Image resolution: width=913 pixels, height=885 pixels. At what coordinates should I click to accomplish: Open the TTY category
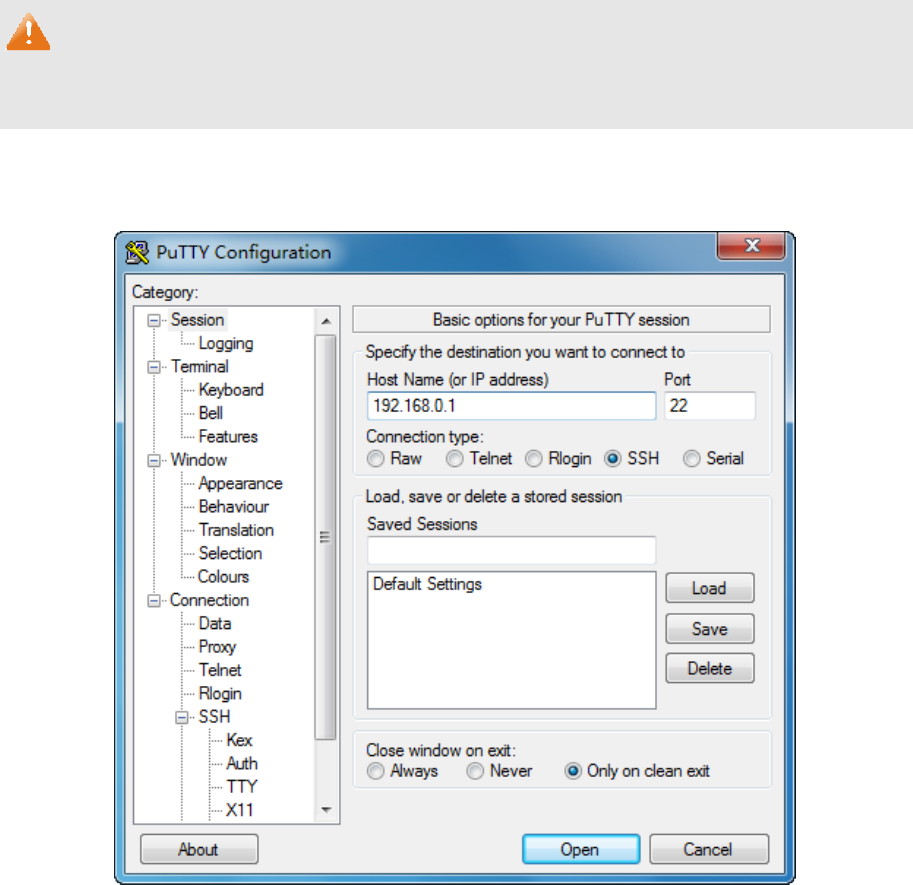[x=242, y=787]
